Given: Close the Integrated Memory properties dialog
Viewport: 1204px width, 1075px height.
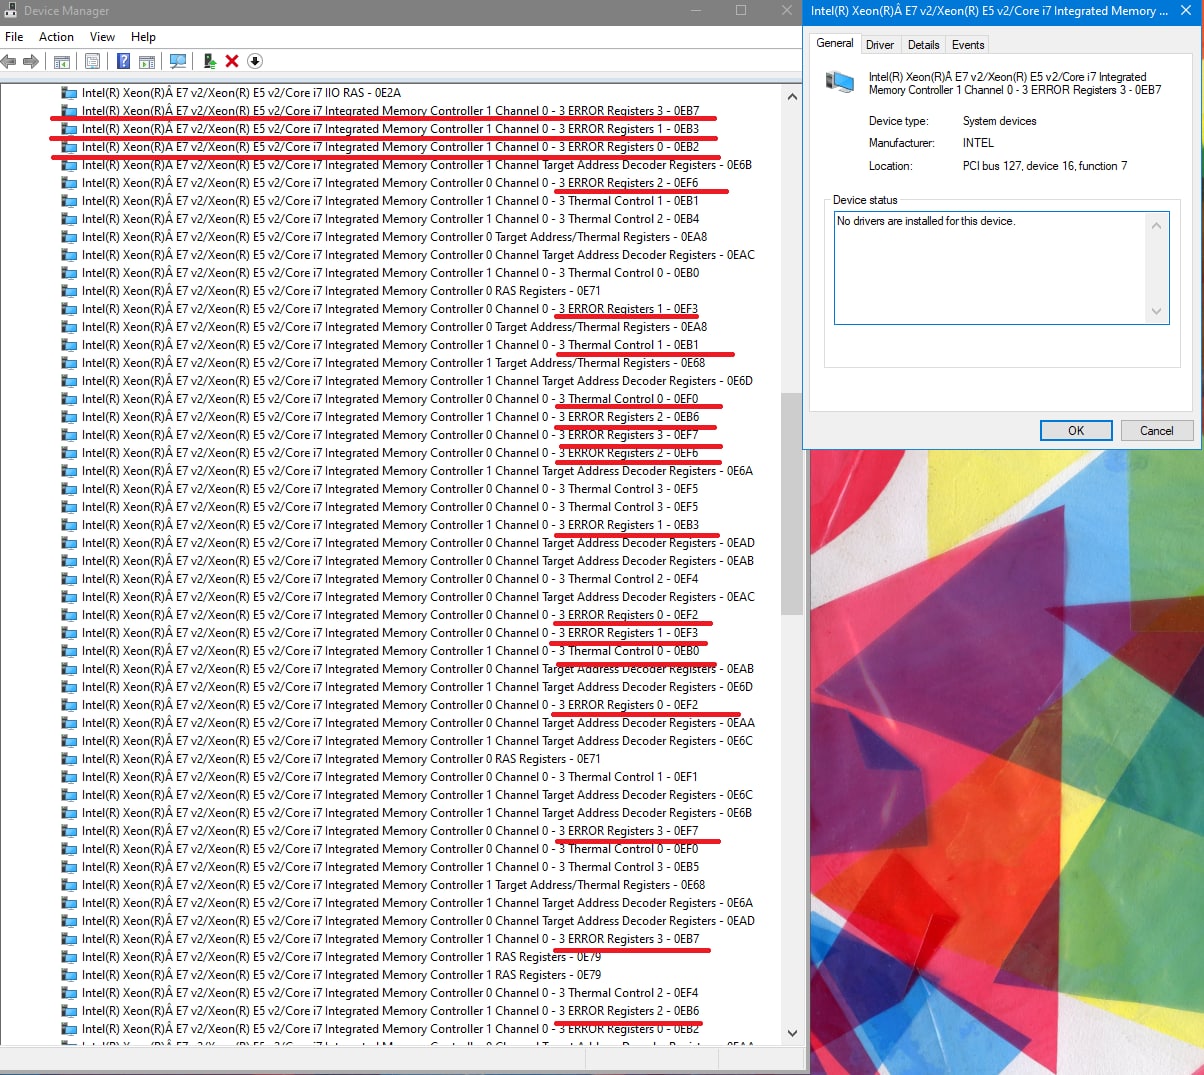Looking at the screenshot, I should coord(1186,11).
